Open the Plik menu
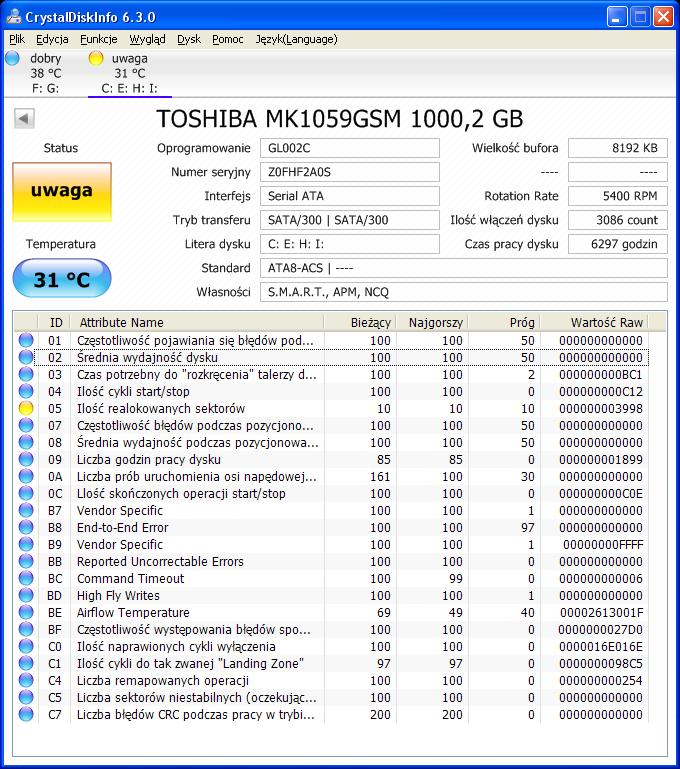Screen dimensions: 680x769 17,39
